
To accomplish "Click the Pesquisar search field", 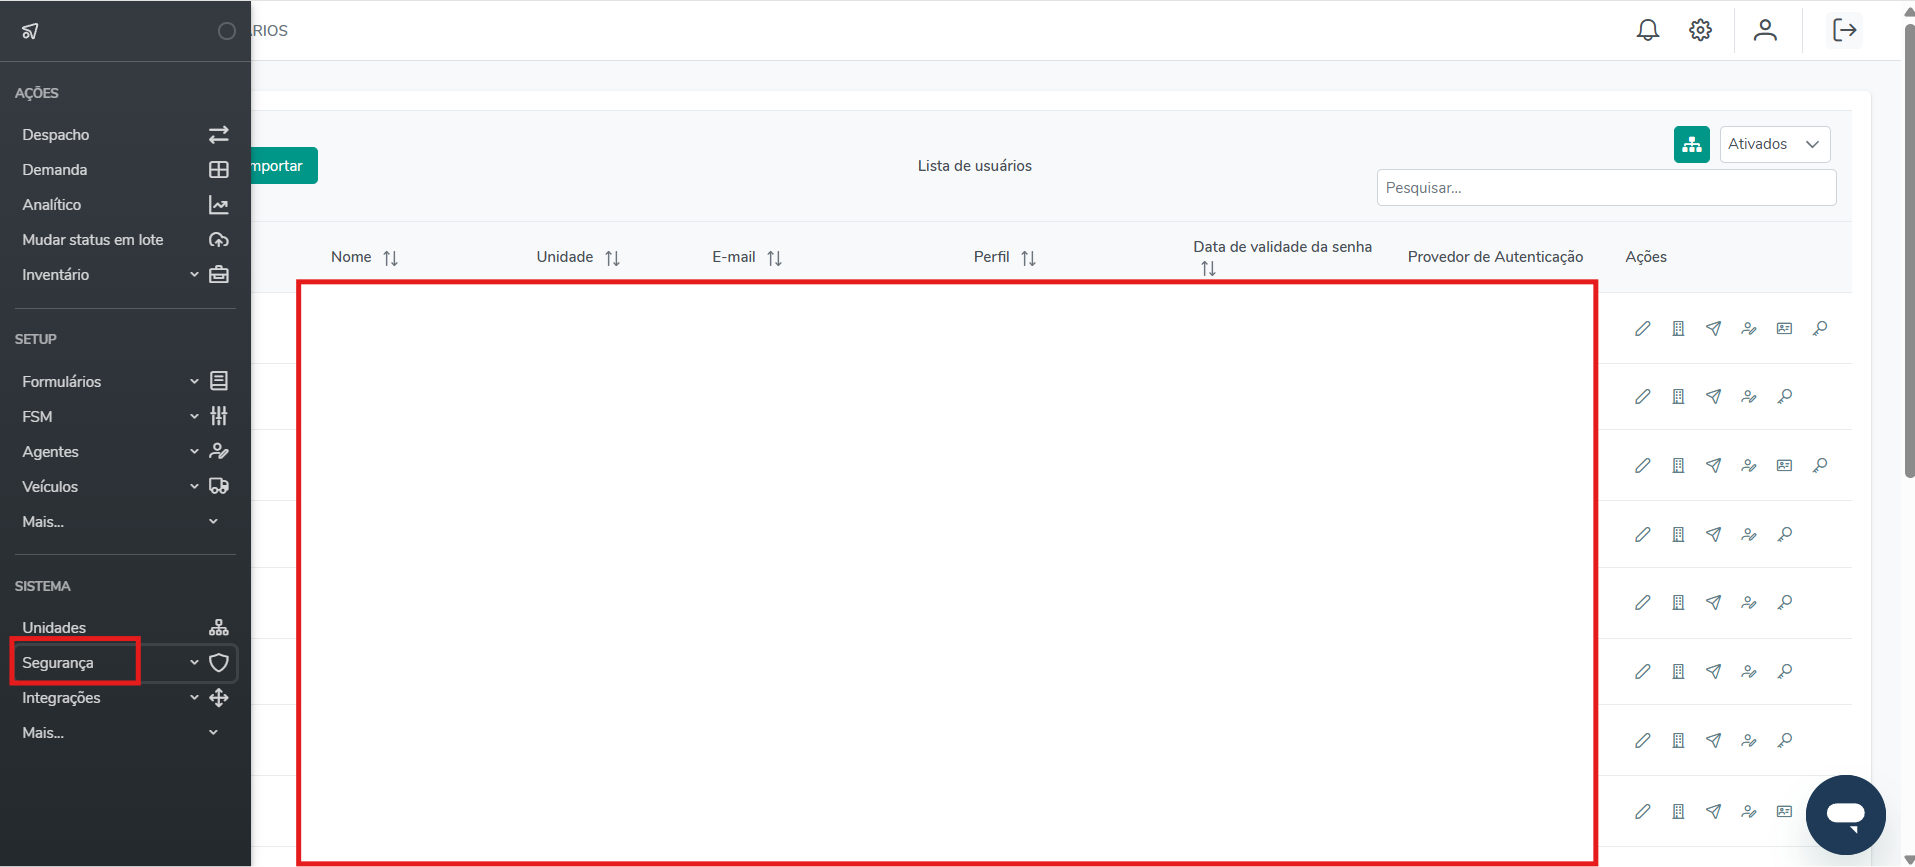I will 1605,188.
